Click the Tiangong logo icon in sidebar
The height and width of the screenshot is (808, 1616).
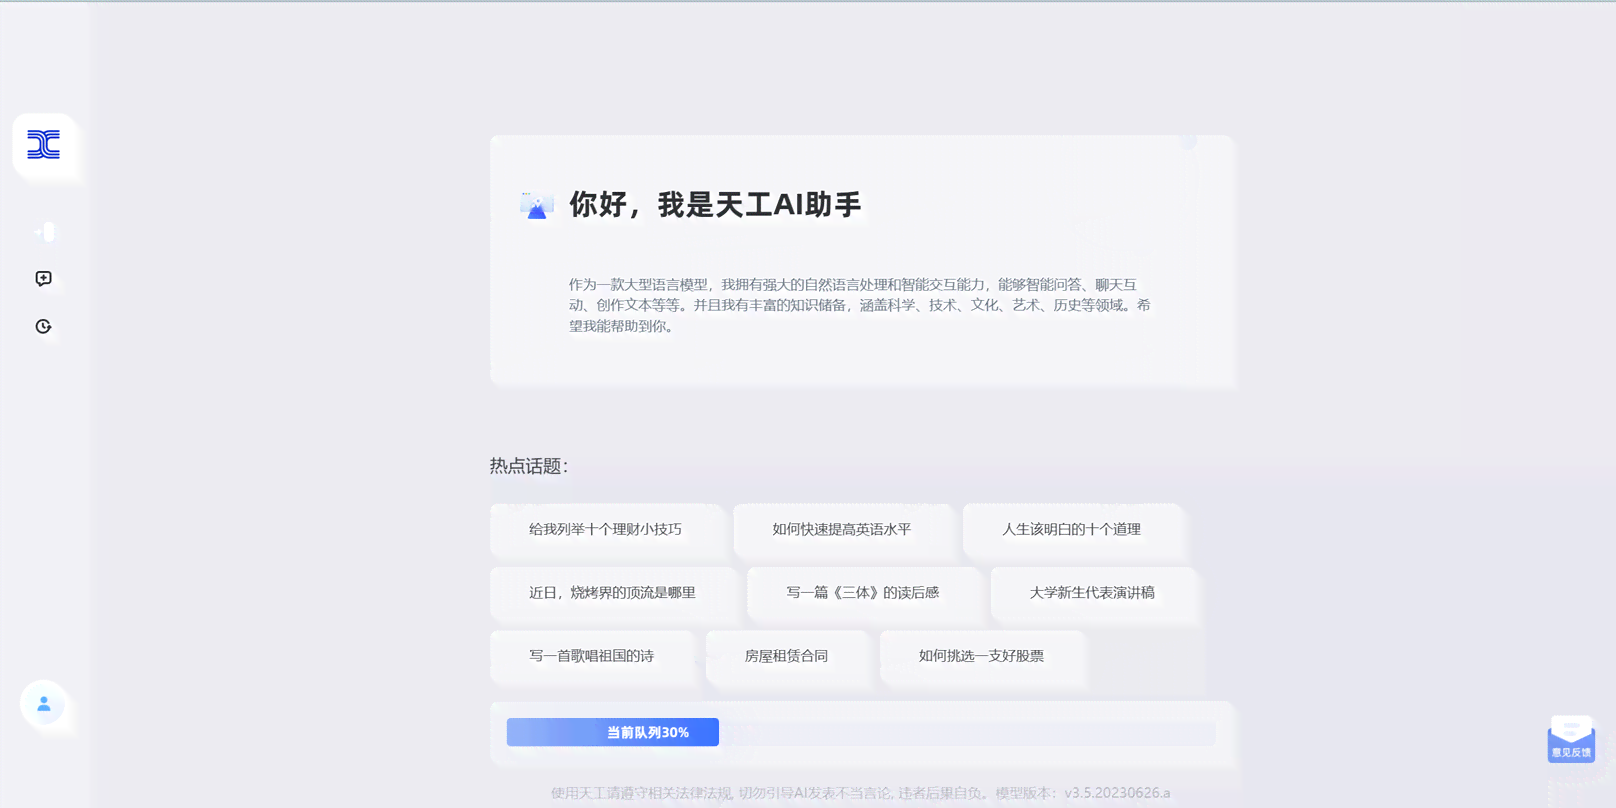[x=44, y=145]
